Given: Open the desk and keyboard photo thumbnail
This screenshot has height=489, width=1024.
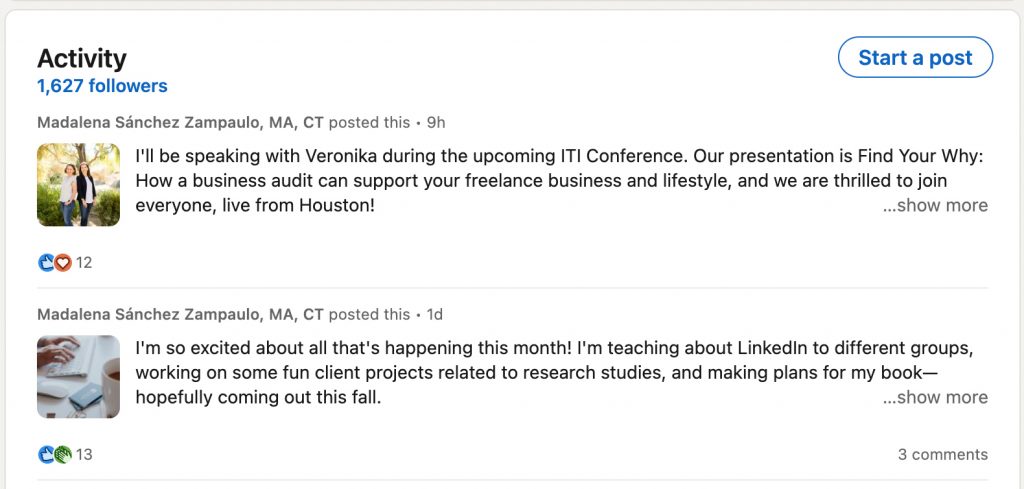Looking at the screenshot, I should 78,377.
